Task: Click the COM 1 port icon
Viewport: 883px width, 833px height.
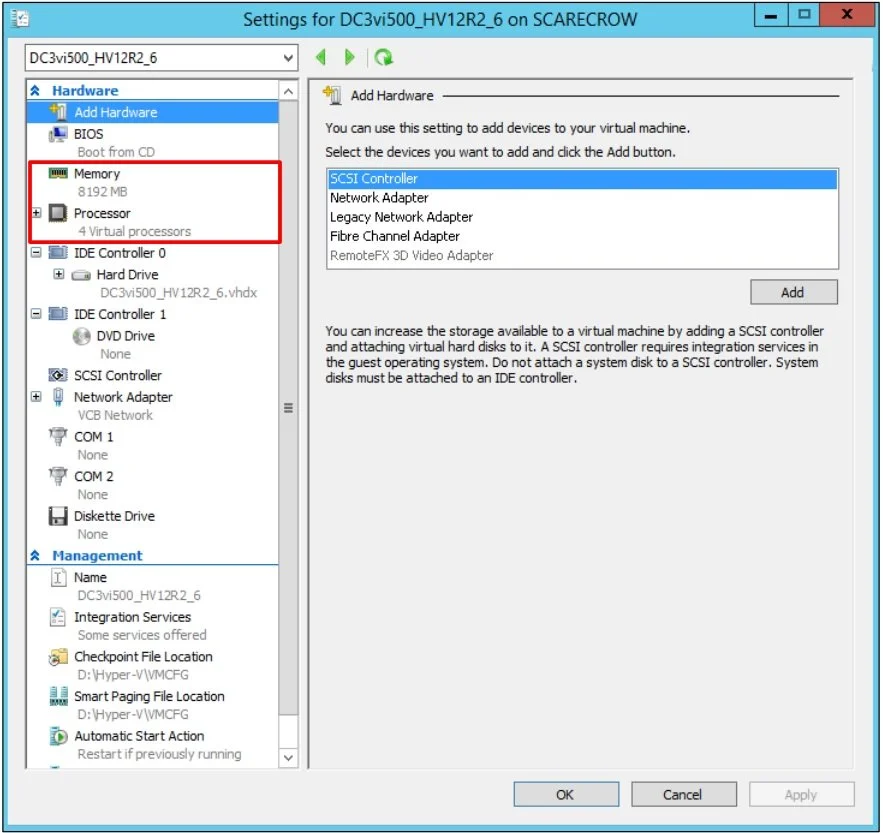Action: [58, 436]
